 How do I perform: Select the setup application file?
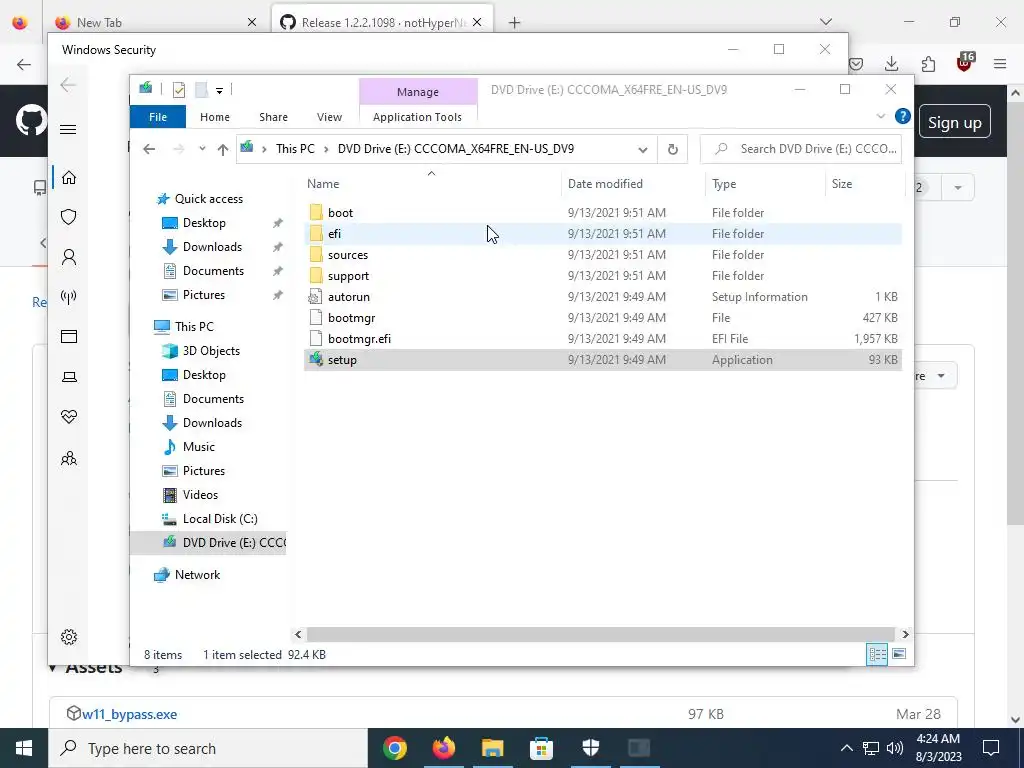(602, 360)
